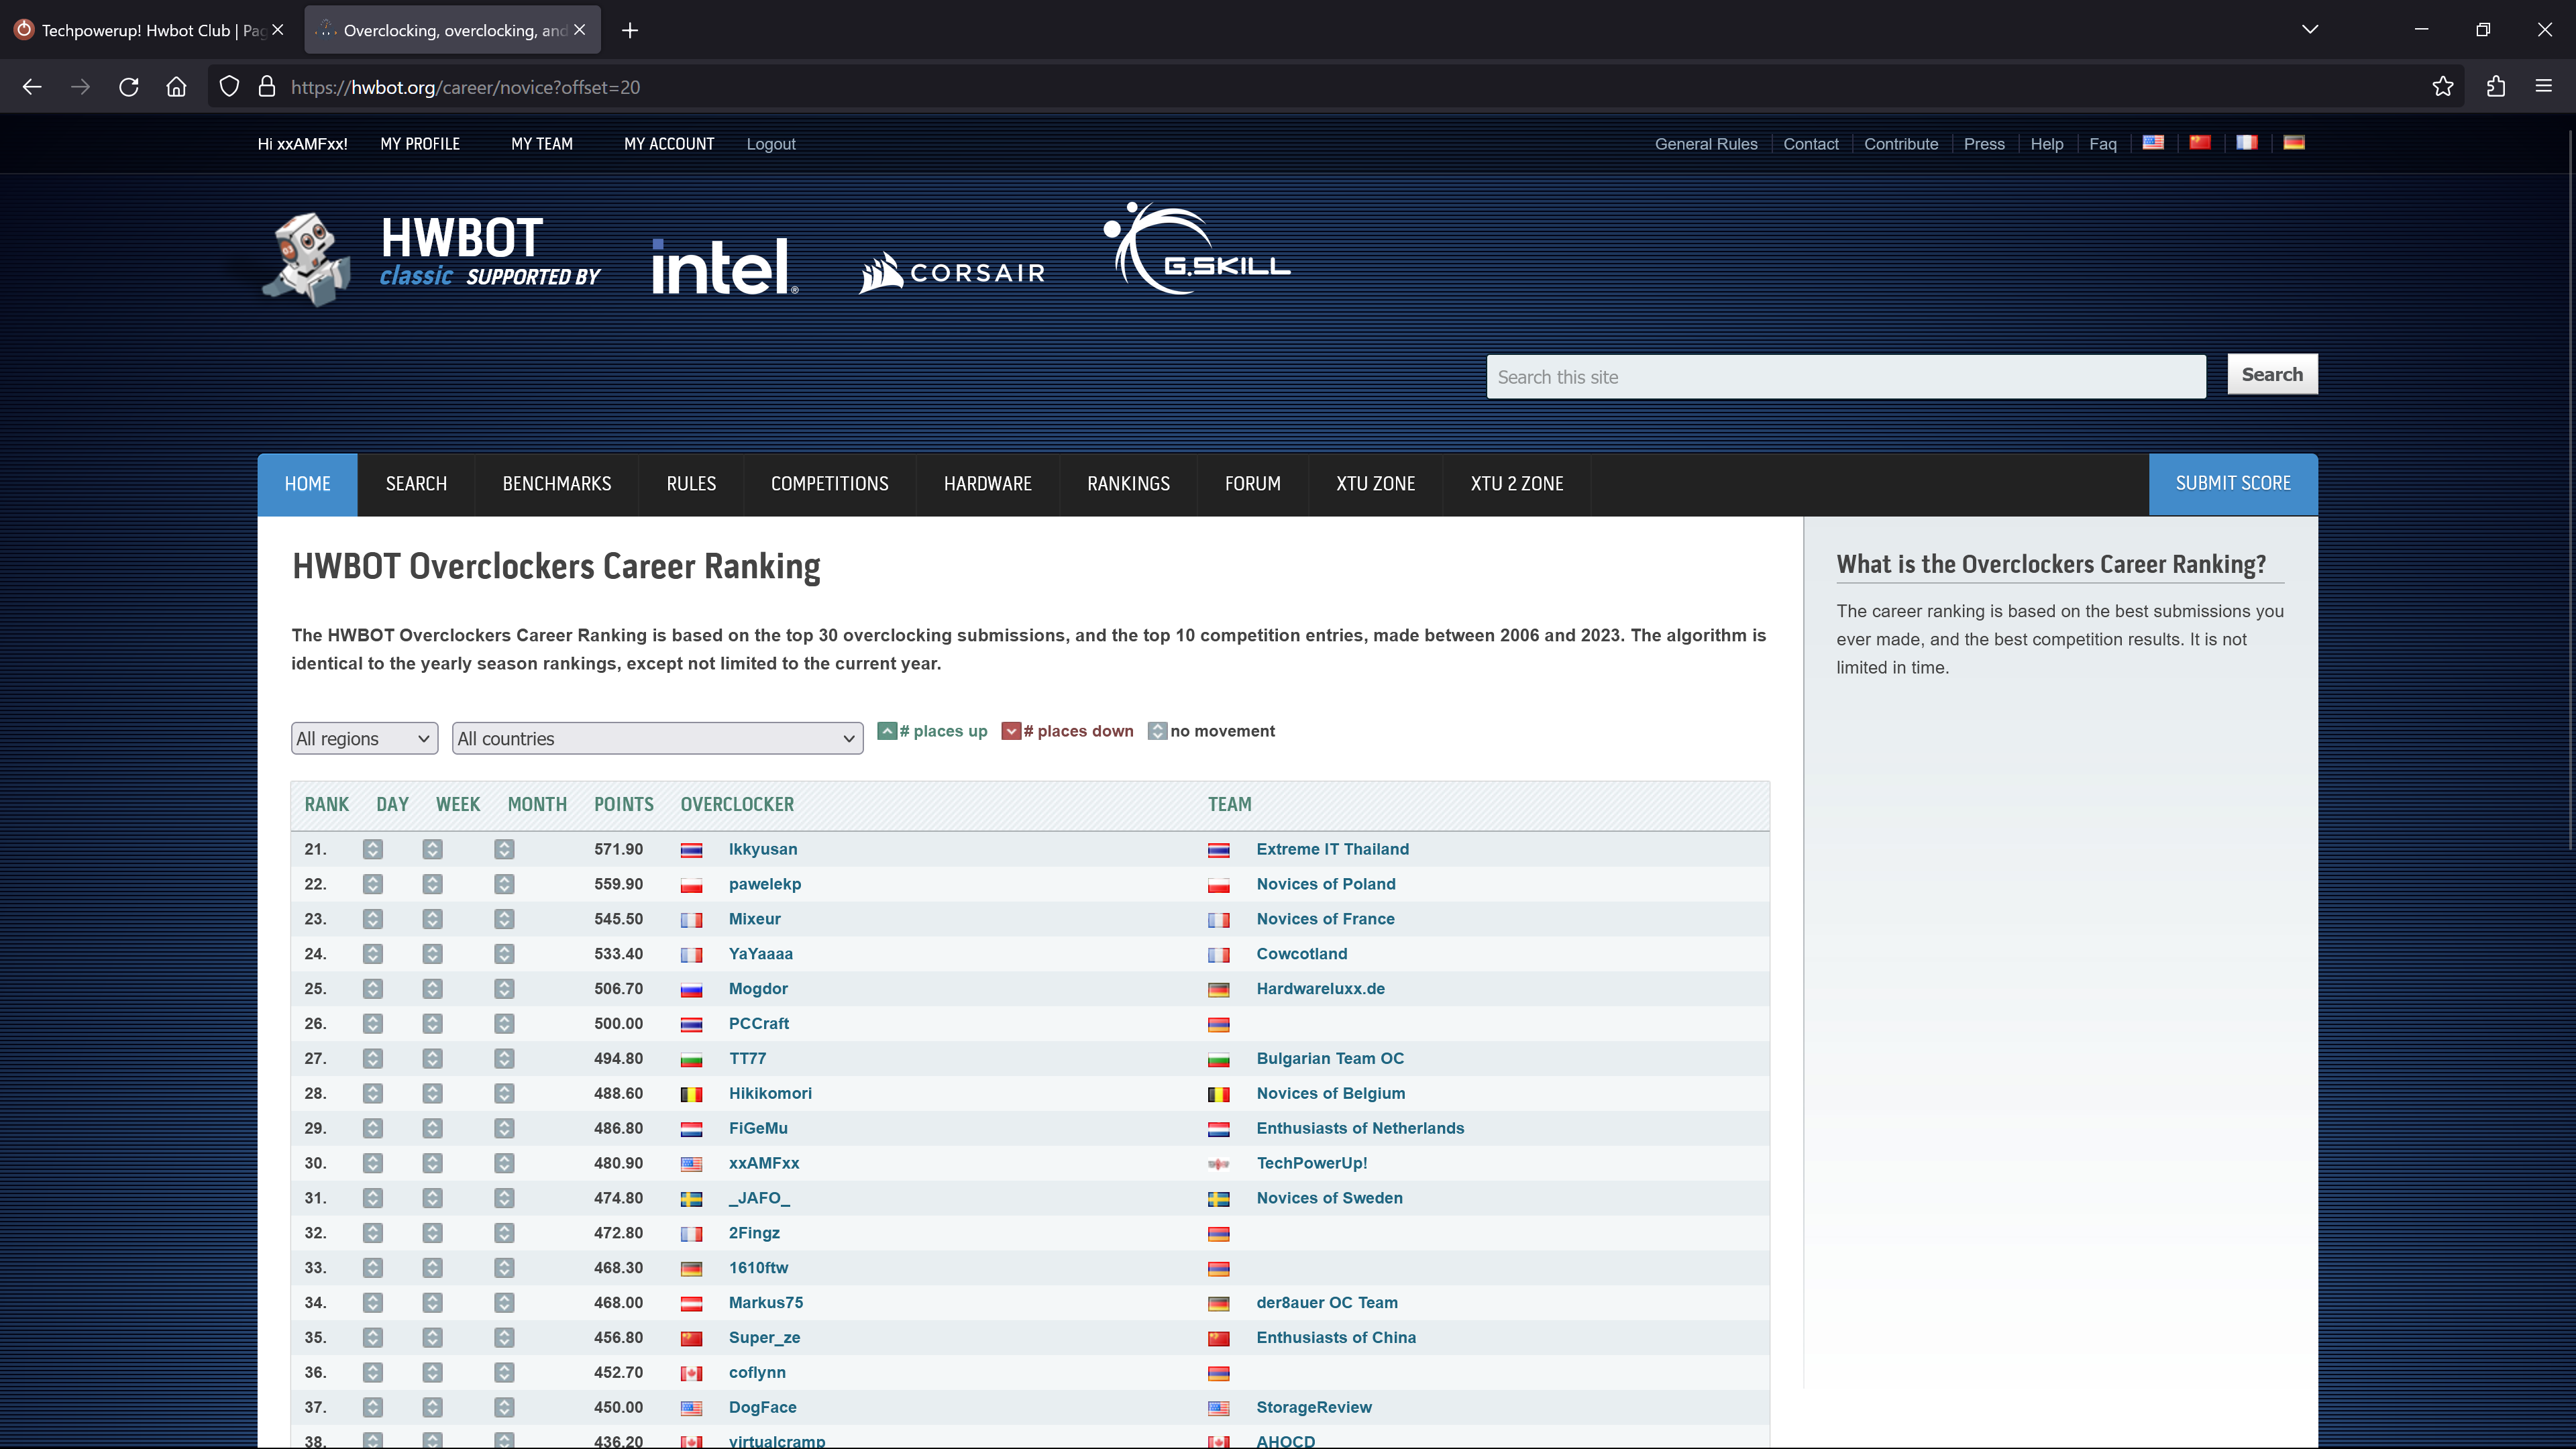Click the Search button
The image size is (2576, 1449).
point(2272,374)
